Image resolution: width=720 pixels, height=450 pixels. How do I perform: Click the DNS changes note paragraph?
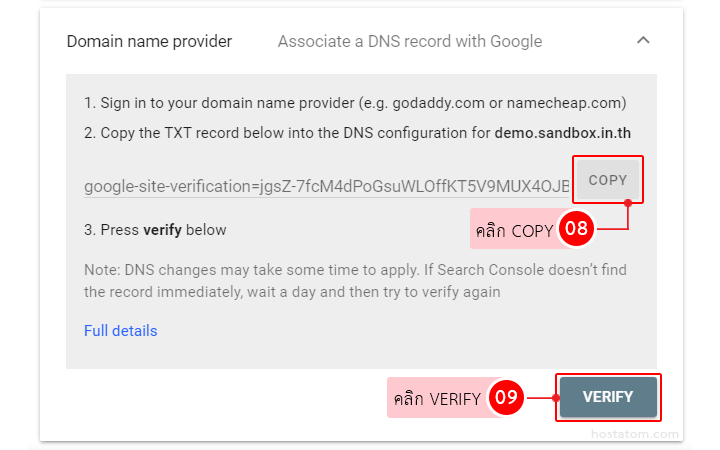point(355,281)
